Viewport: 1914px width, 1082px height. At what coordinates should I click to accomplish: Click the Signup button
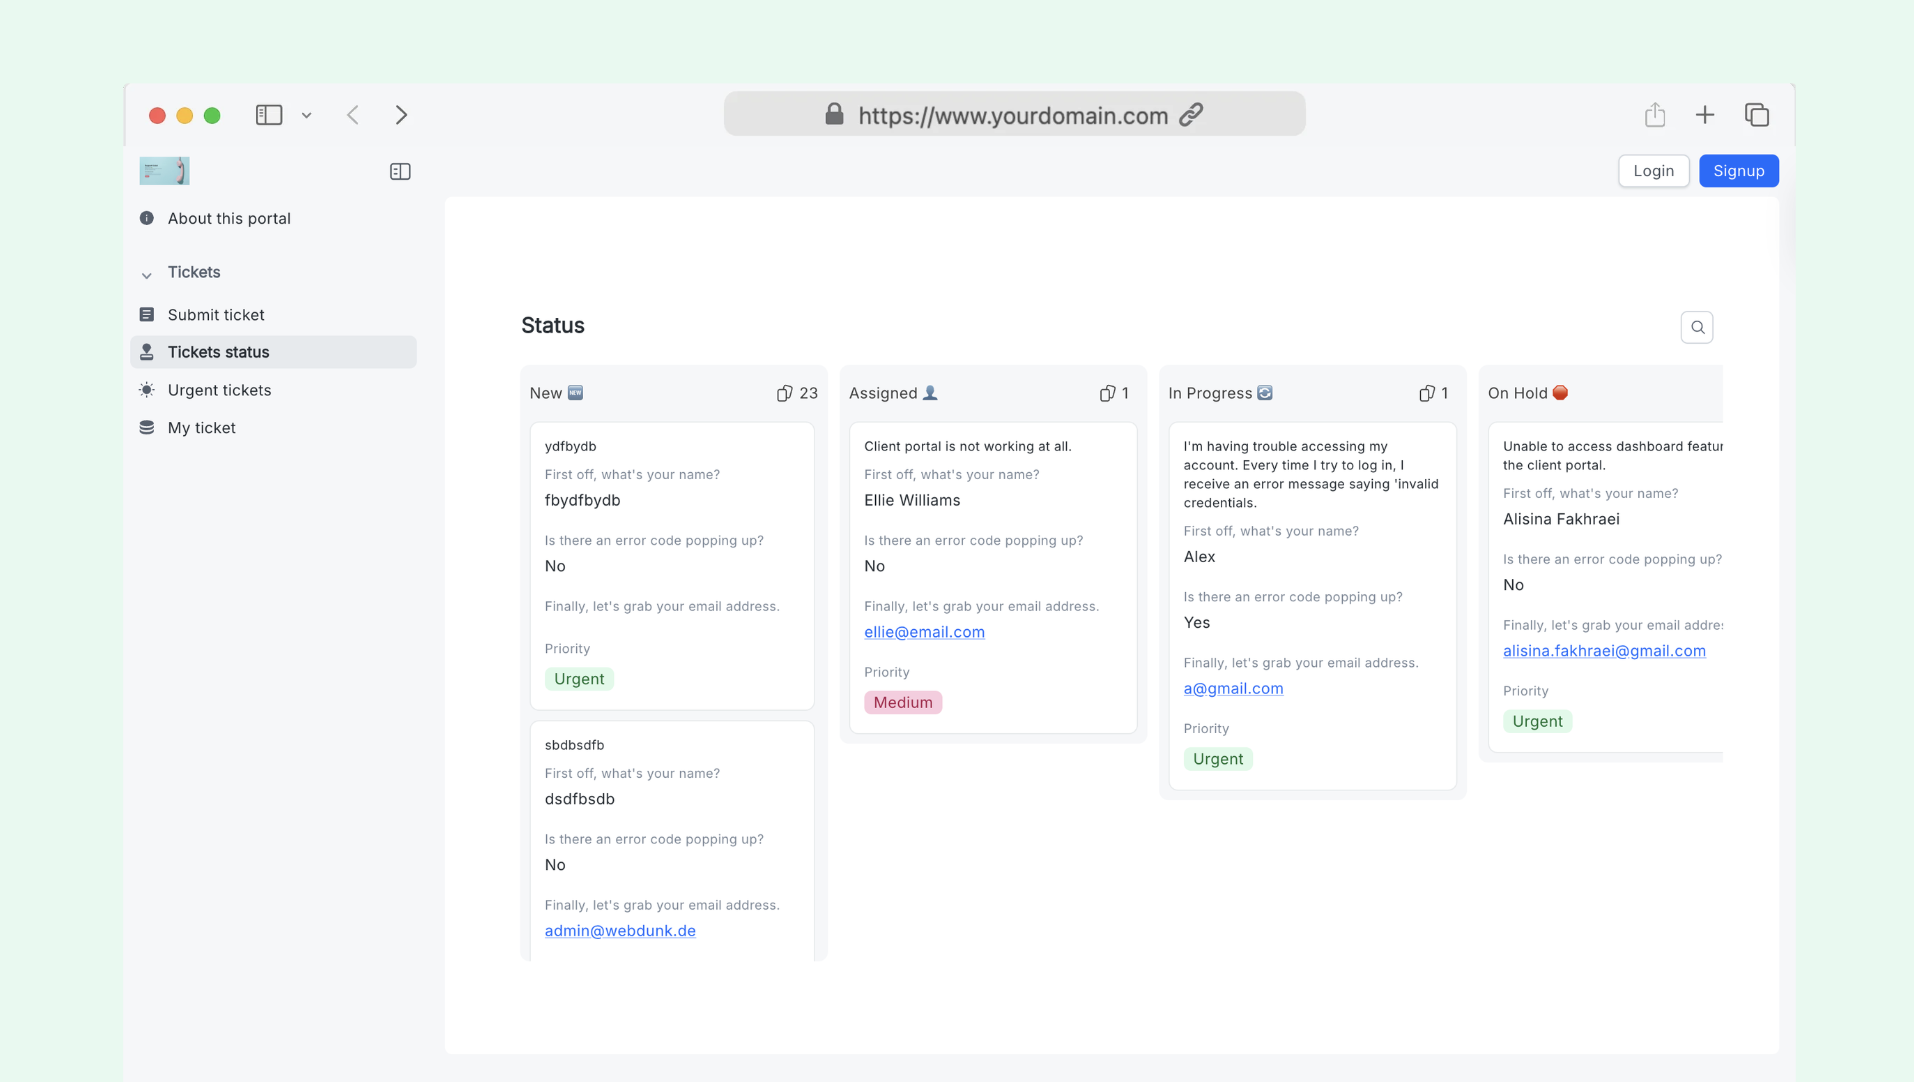click(1738, 171)
